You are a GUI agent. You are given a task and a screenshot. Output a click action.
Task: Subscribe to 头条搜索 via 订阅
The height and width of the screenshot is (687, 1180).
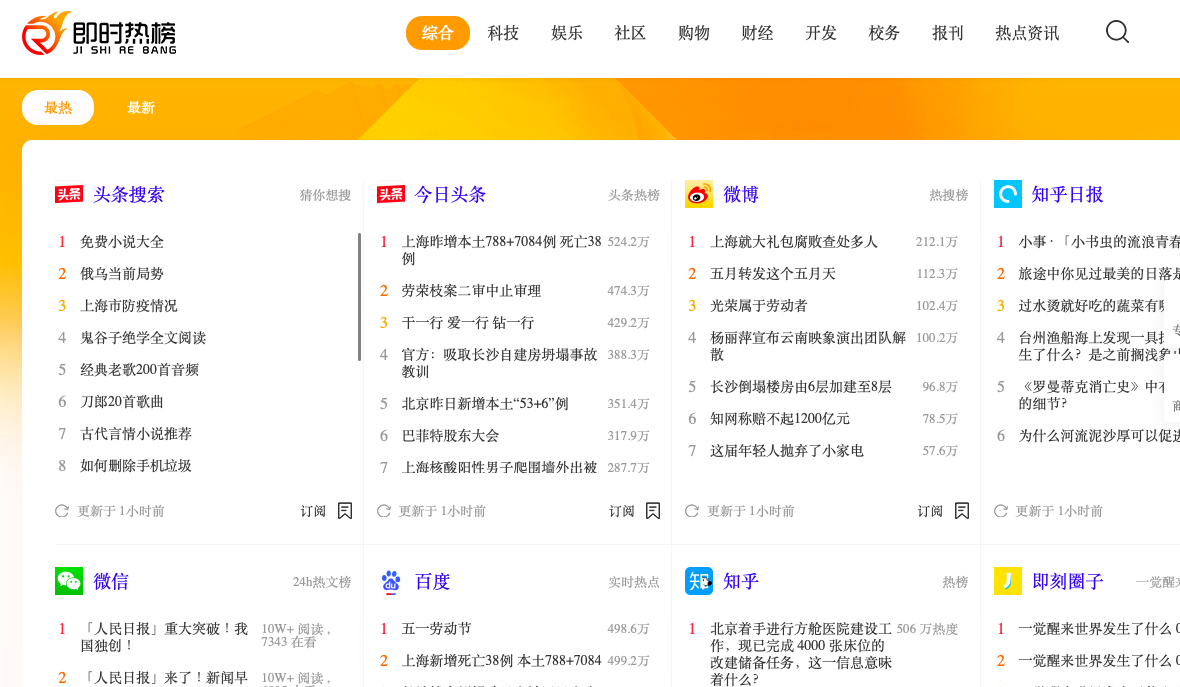(x=313, y=511)
